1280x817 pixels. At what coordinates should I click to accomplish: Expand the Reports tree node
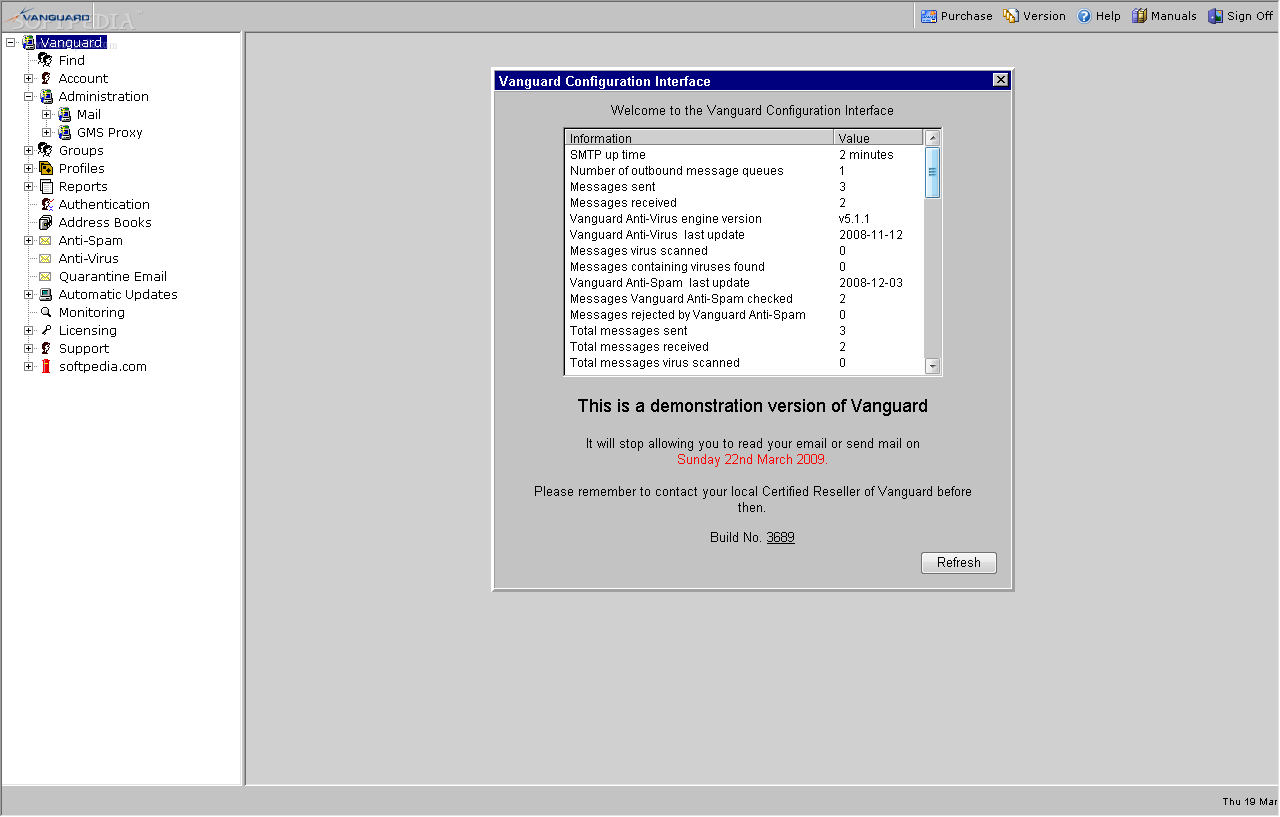[29, 186]
